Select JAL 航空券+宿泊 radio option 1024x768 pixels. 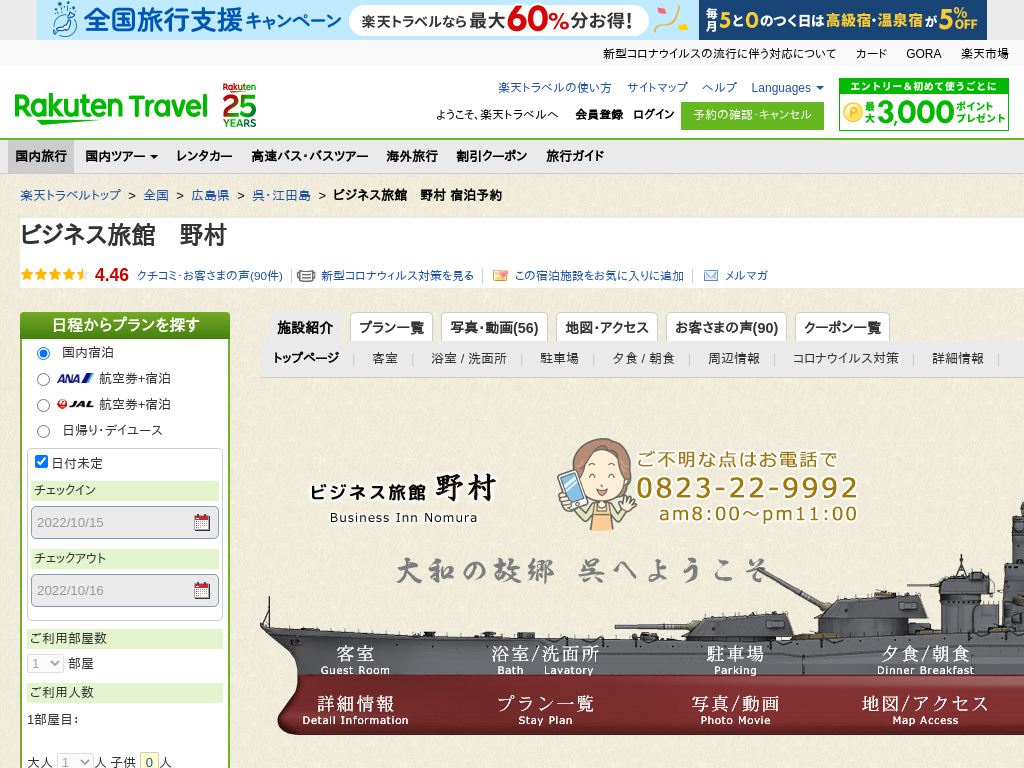point(44,406)
